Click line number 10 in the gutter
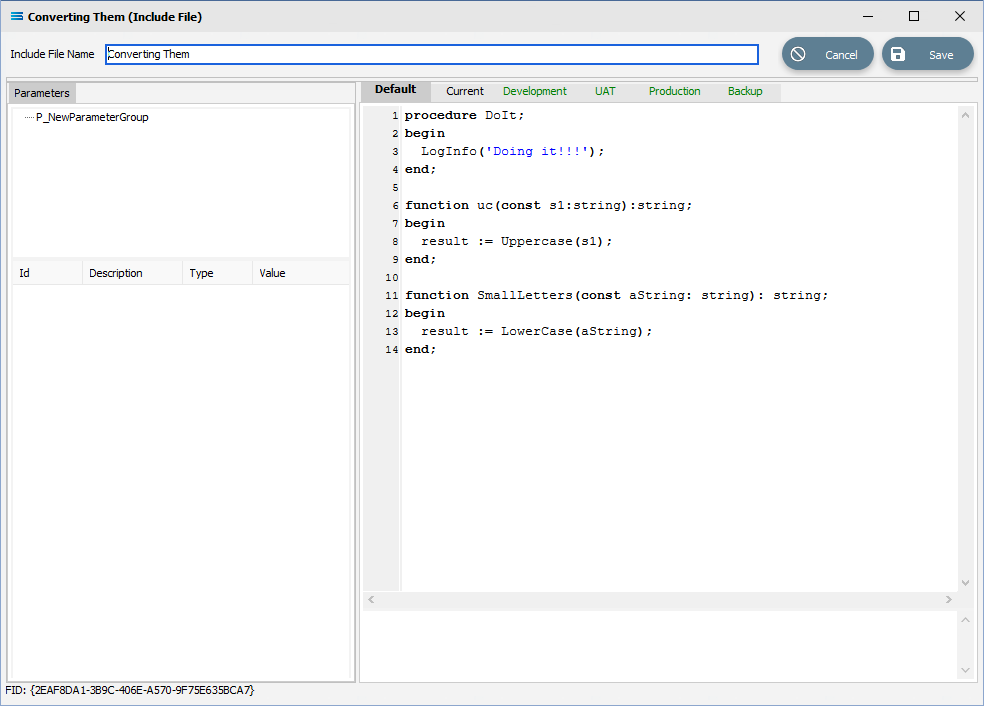984x706 pixels. click(x=392, y=277)
